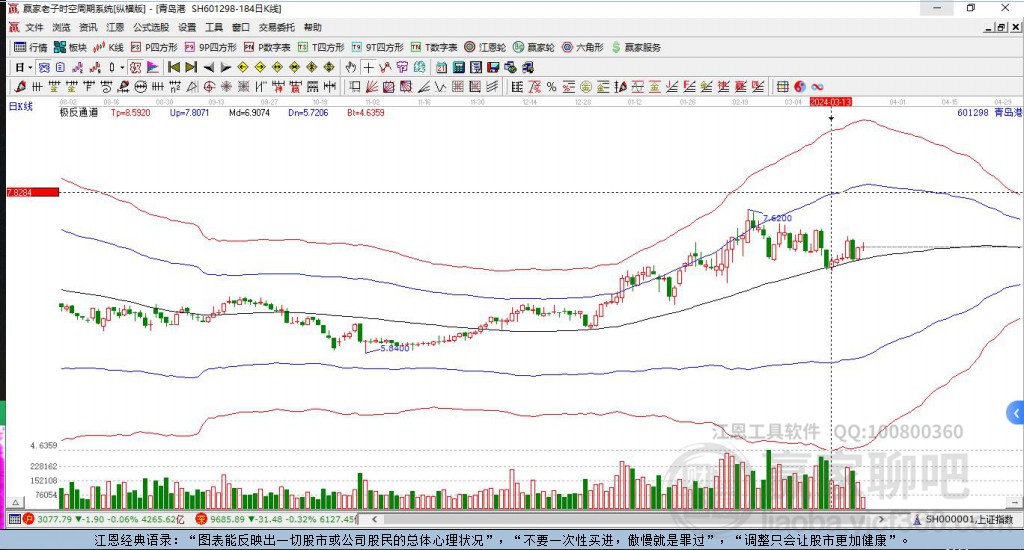Click the red pencil drawing tool
This screenshot has height=550, width=1024.
click(20, 86)
